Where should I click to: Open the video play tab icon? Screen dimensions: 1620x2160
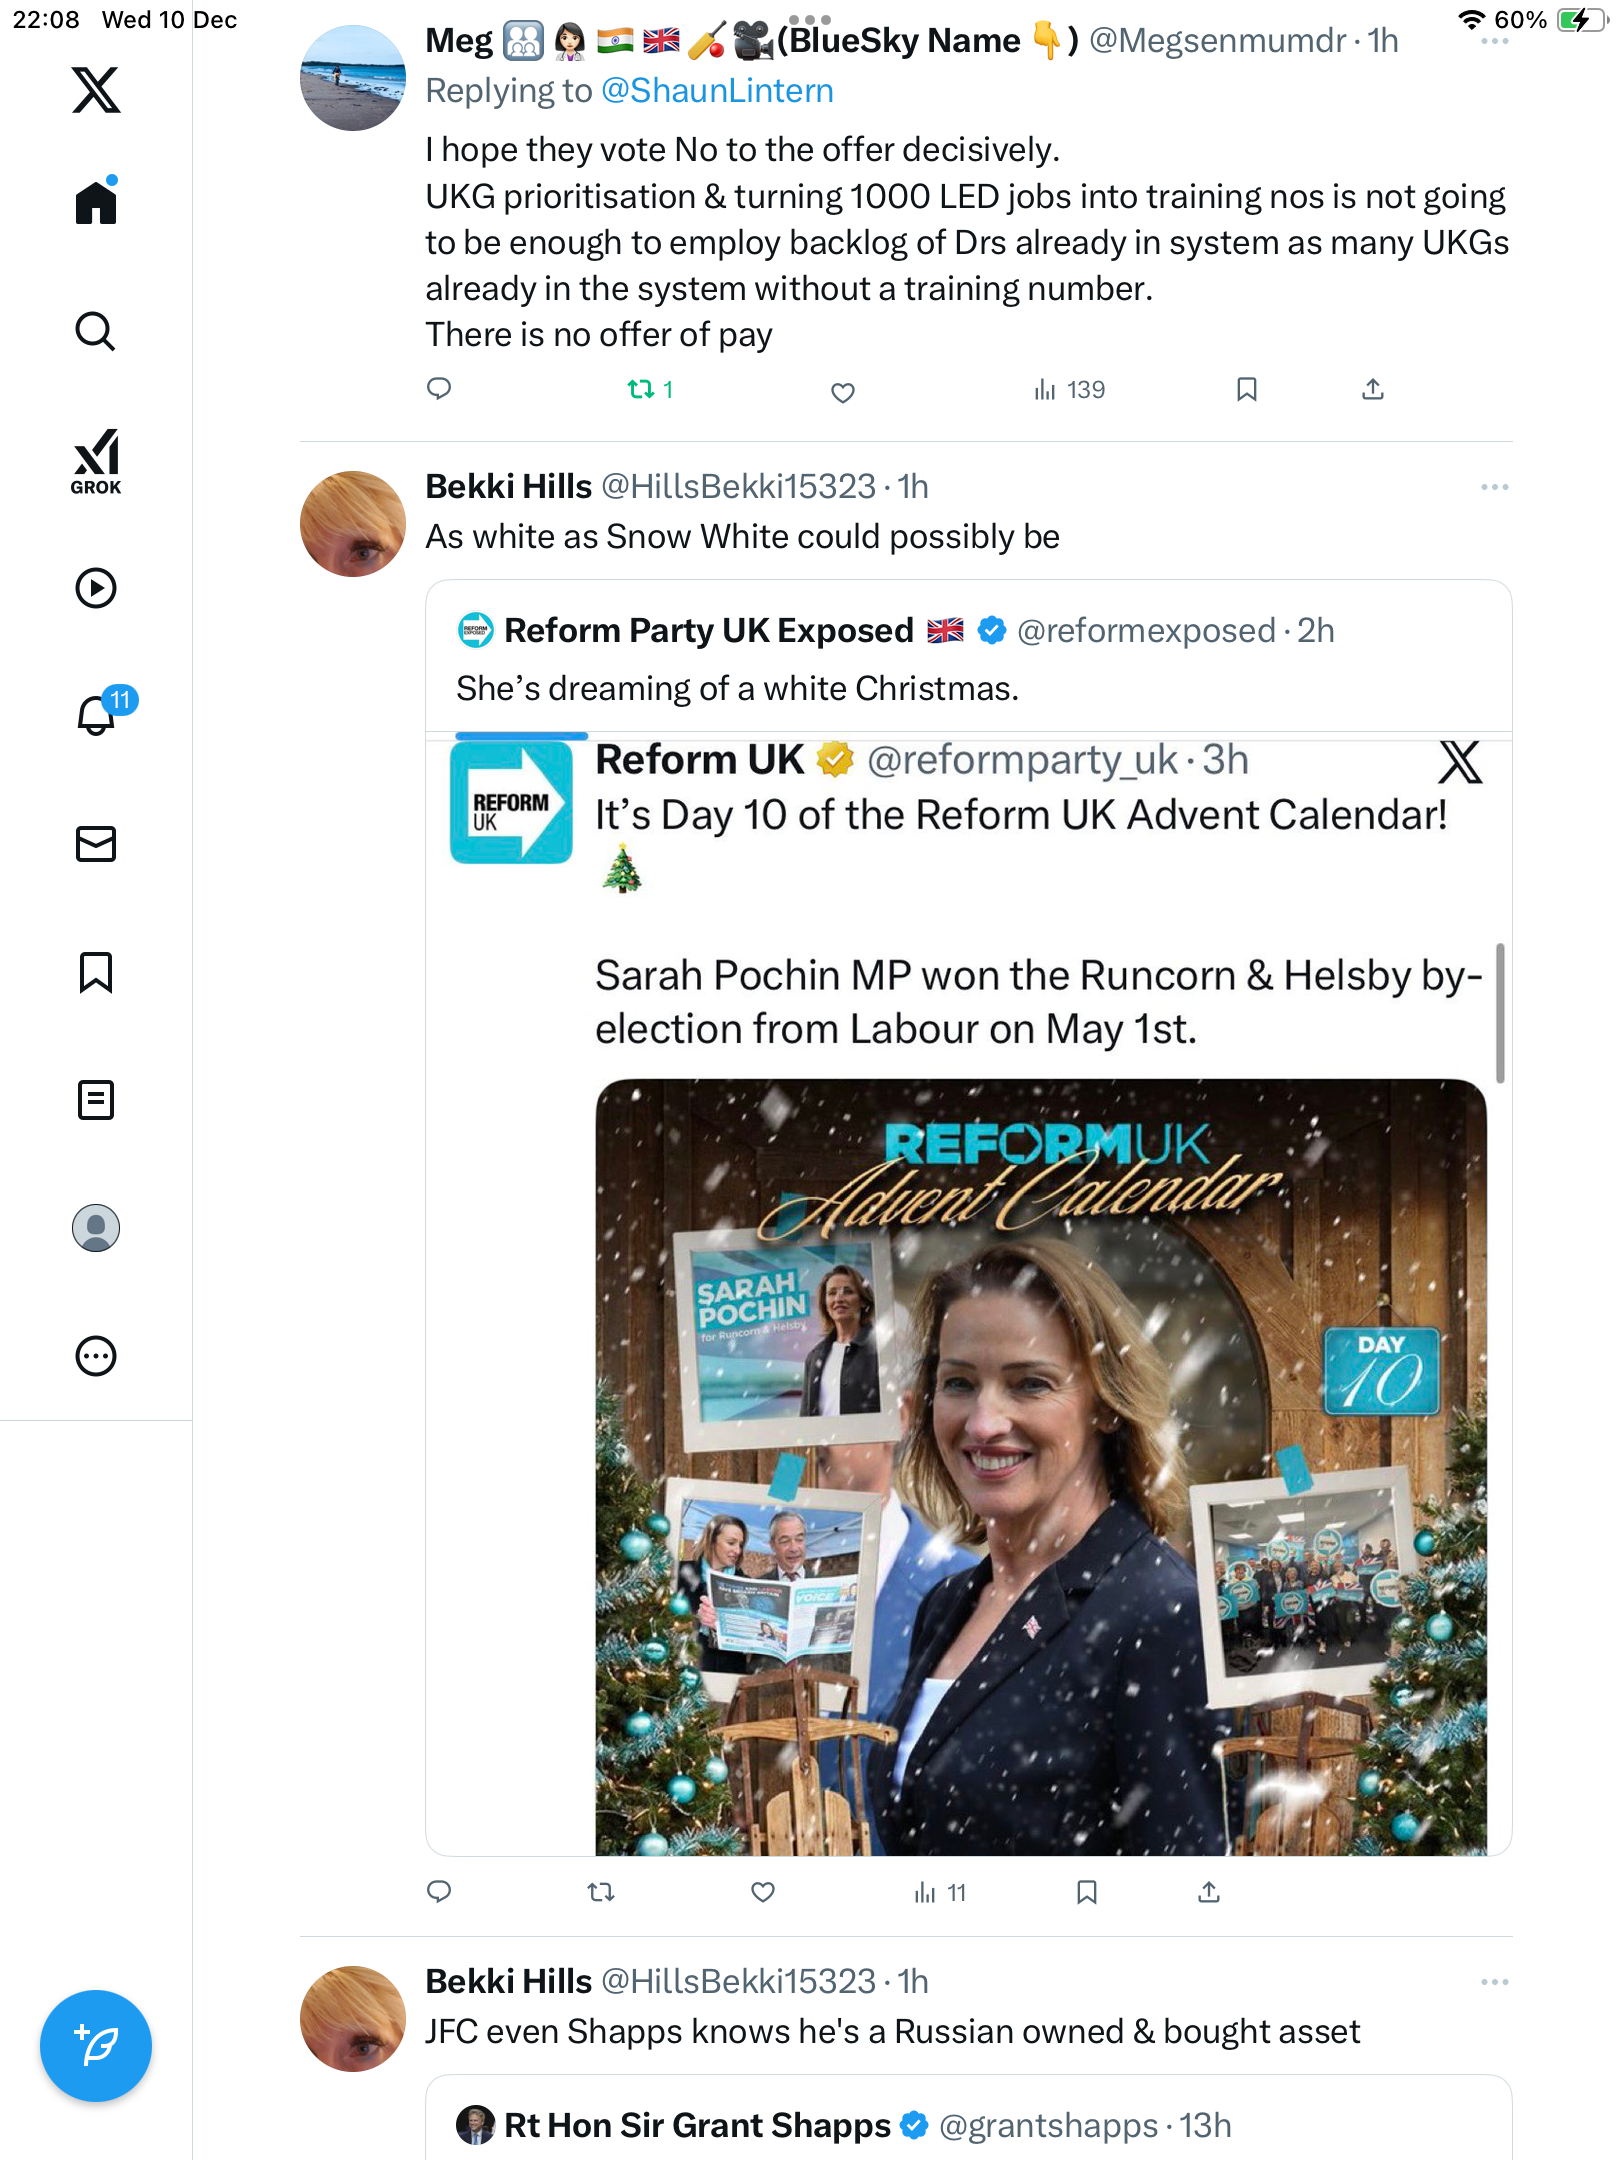96,588
